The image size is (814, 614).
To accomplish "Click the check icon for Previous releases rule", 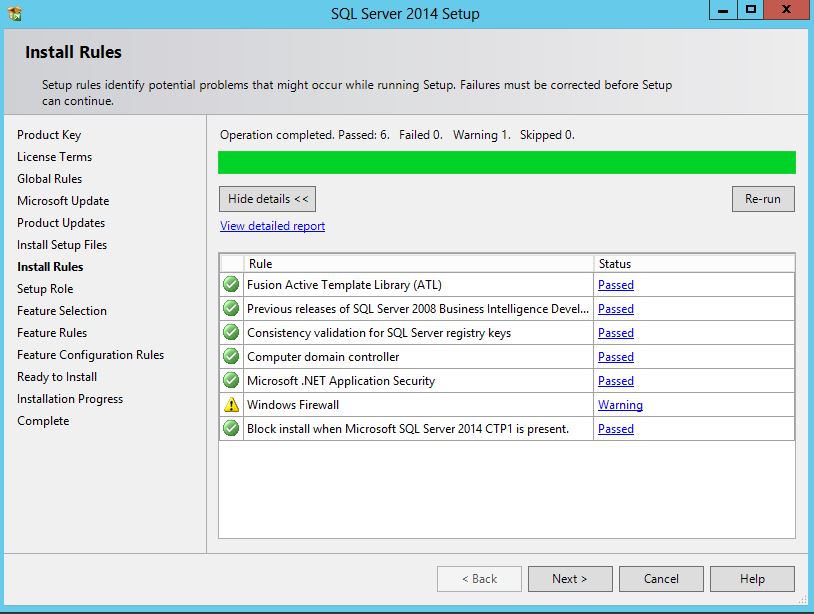I will coord(231,309).
